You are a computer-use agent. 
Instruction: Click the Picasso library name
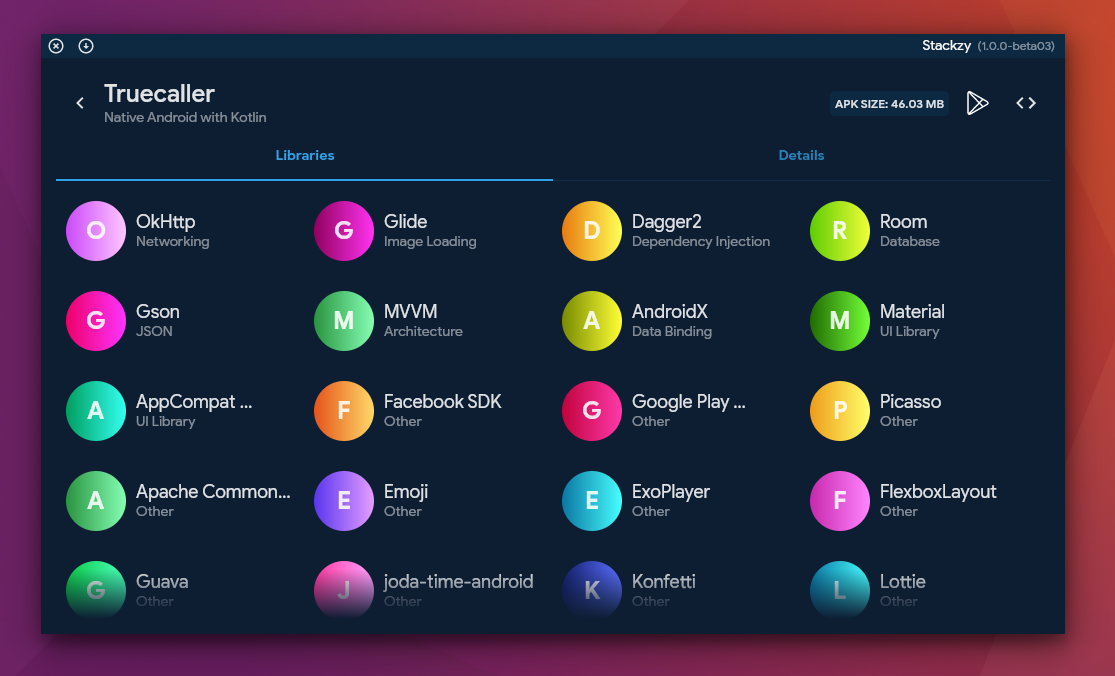[x=911, y=402]
